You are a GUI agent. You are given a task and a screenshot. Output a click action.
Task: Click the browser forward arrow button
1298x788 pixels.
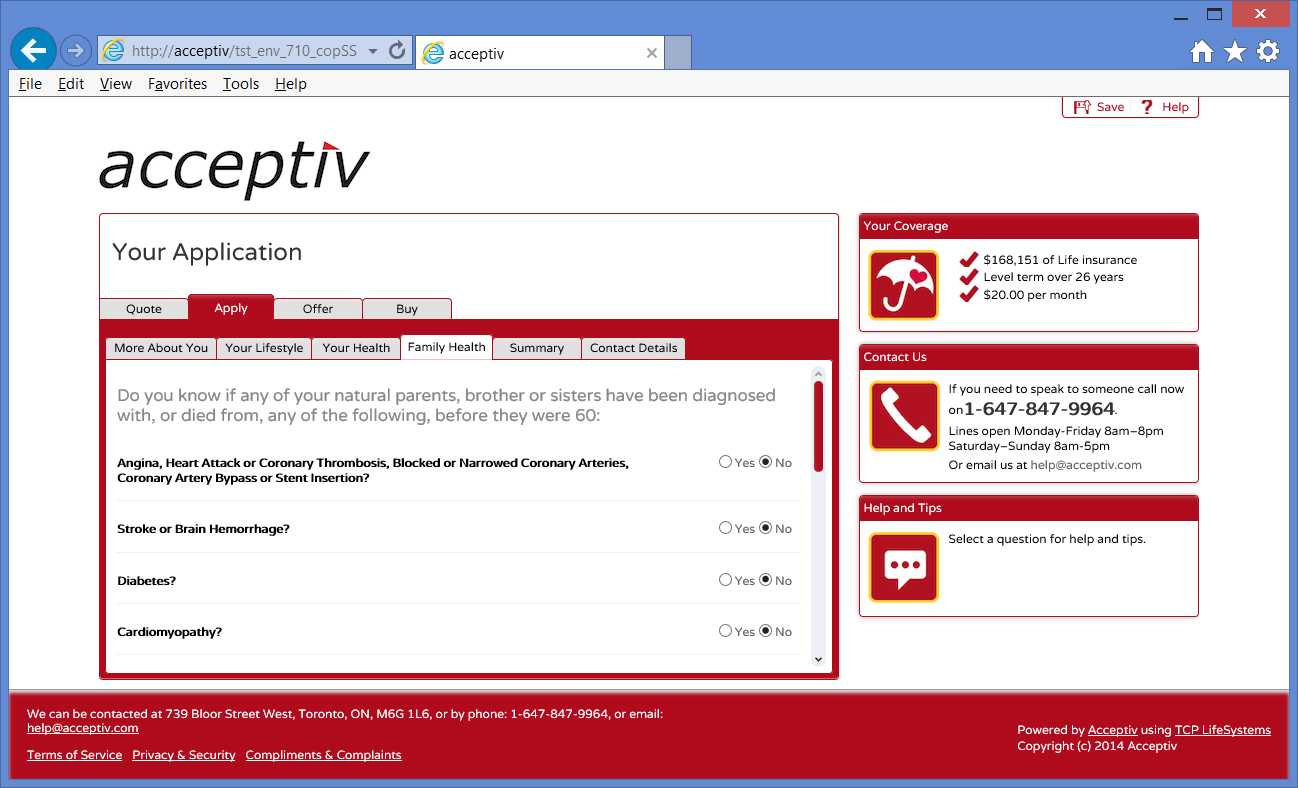[76, 50]
